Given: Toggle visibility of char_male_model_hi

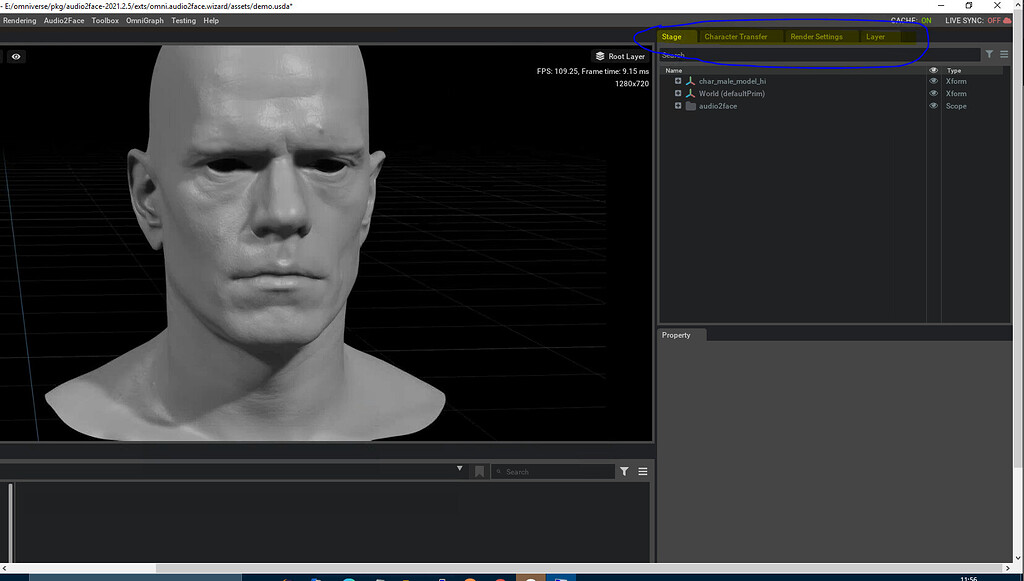Looking at the screenshot, I should pos(934,81).
